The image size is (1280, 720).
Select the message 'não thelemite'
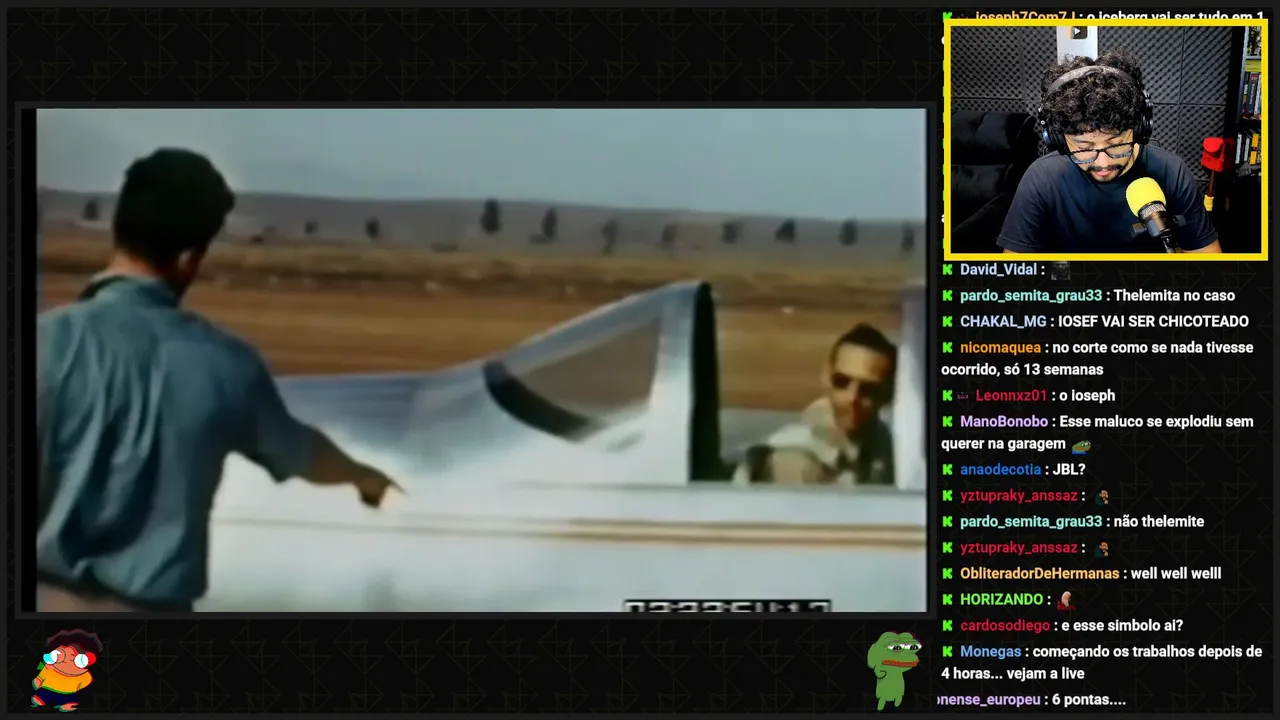point(1158,521)
